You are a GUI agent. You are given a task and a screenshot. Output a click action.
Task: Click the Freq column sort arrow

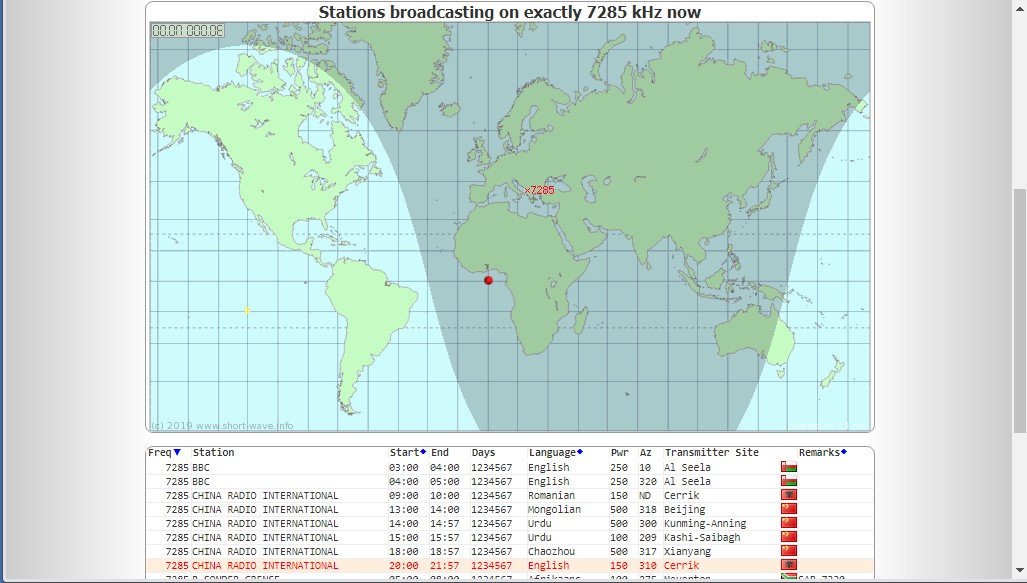point(177,452)
